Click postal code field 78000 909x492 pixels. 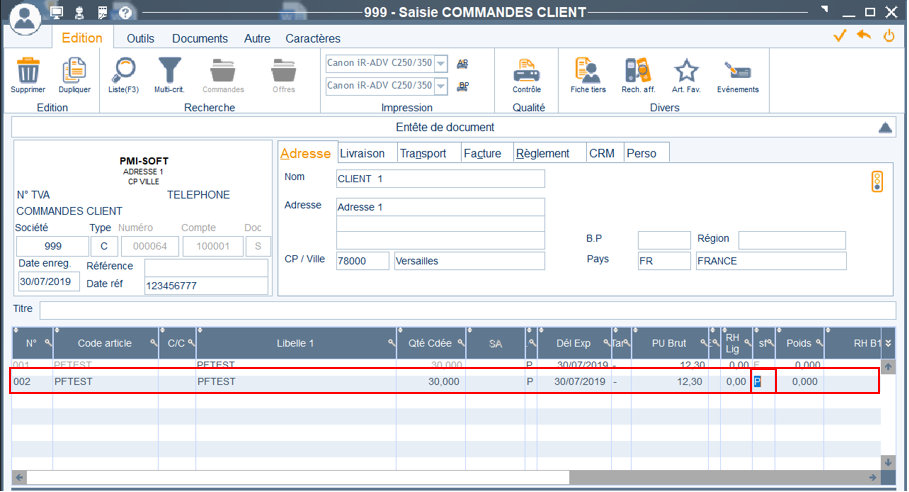click(x=362, y=261)
